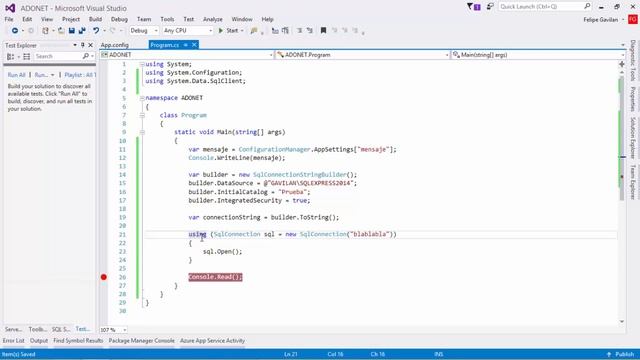Open the Edit menu
The image size is (640, 360).
coord(27,19)
